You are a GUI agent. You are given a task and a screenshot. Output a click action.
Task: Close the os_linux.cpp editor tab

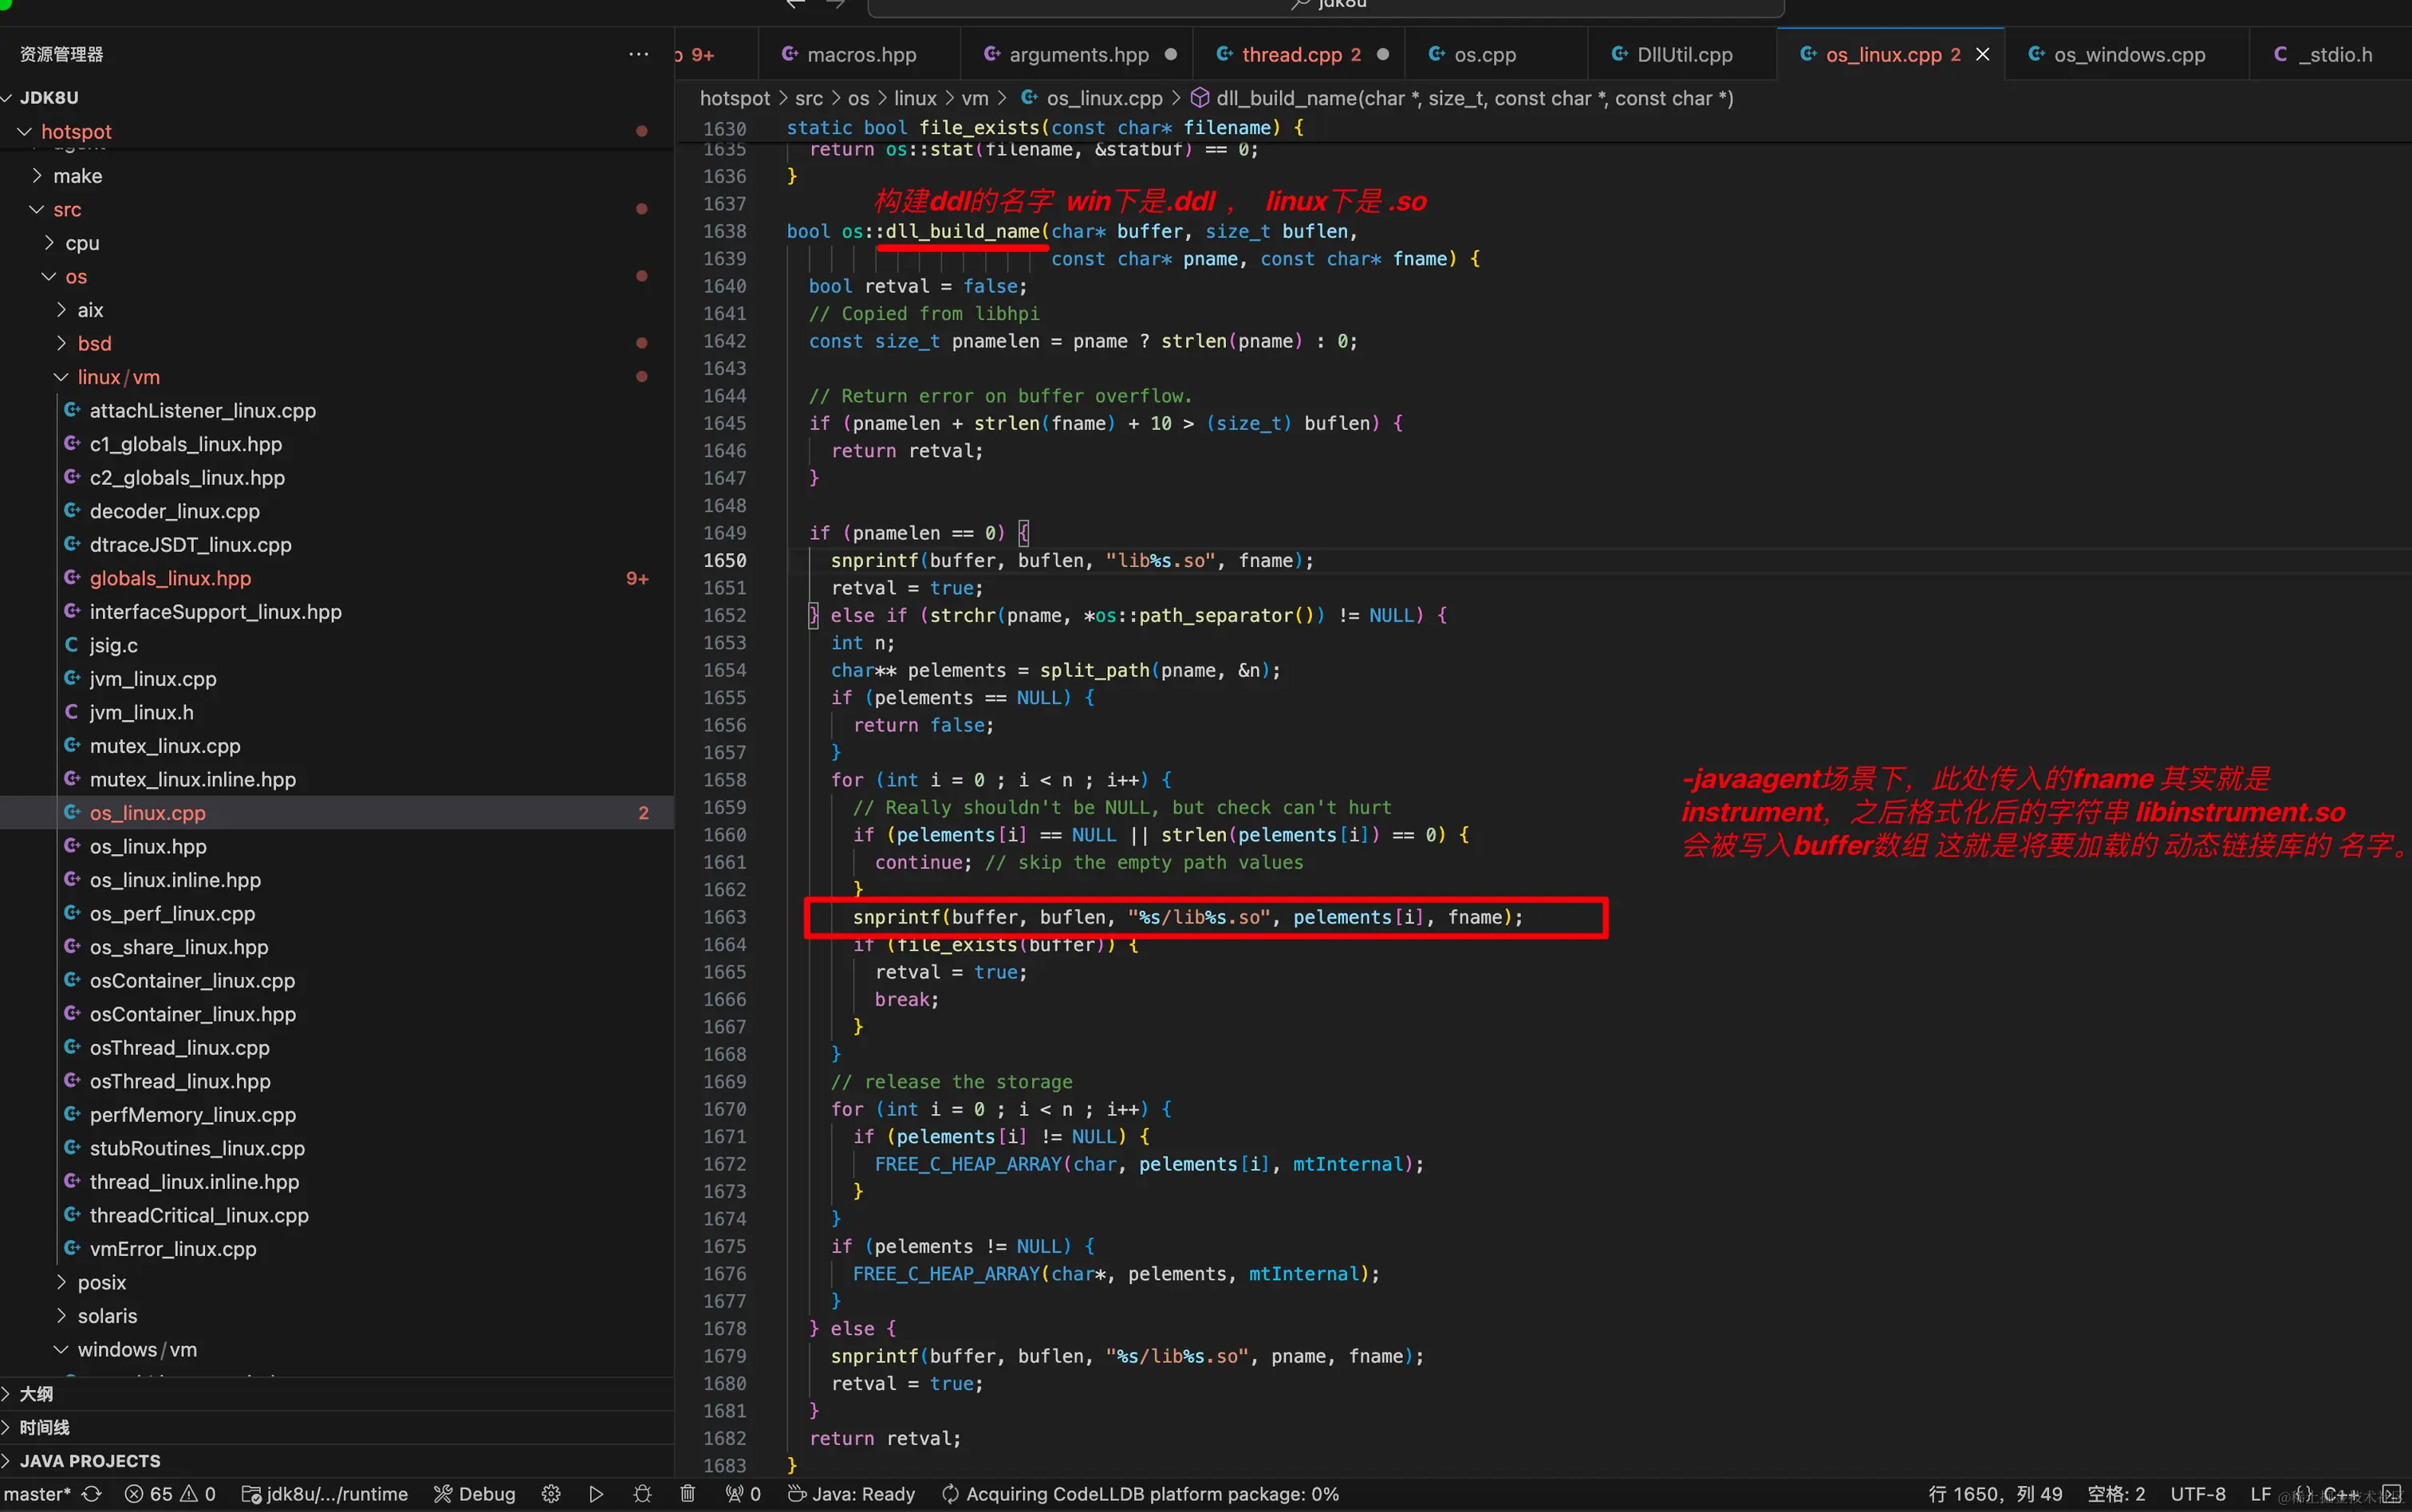1983,54
